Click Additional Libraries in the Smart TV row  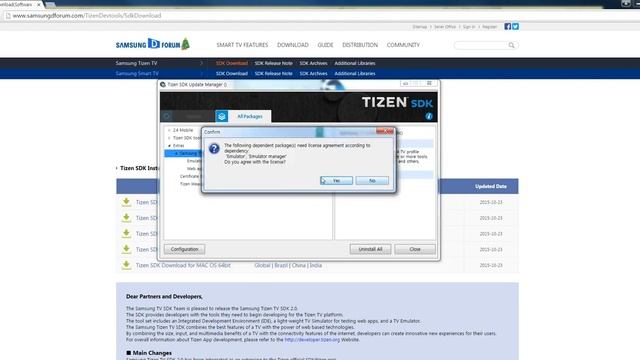coord(355,74)
